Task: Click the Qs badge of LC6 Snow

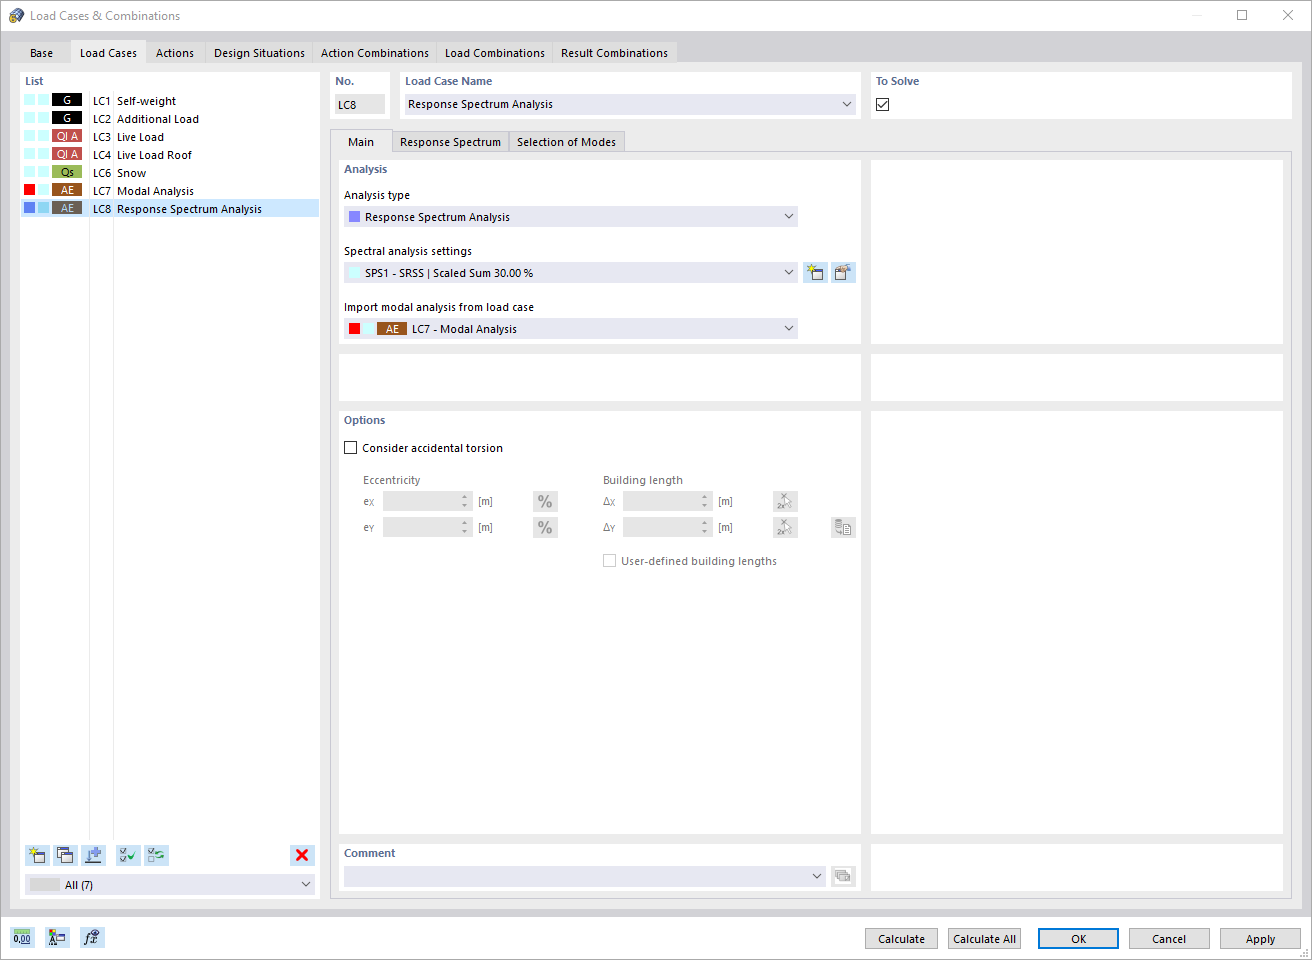Action: (x=67, y=172)
